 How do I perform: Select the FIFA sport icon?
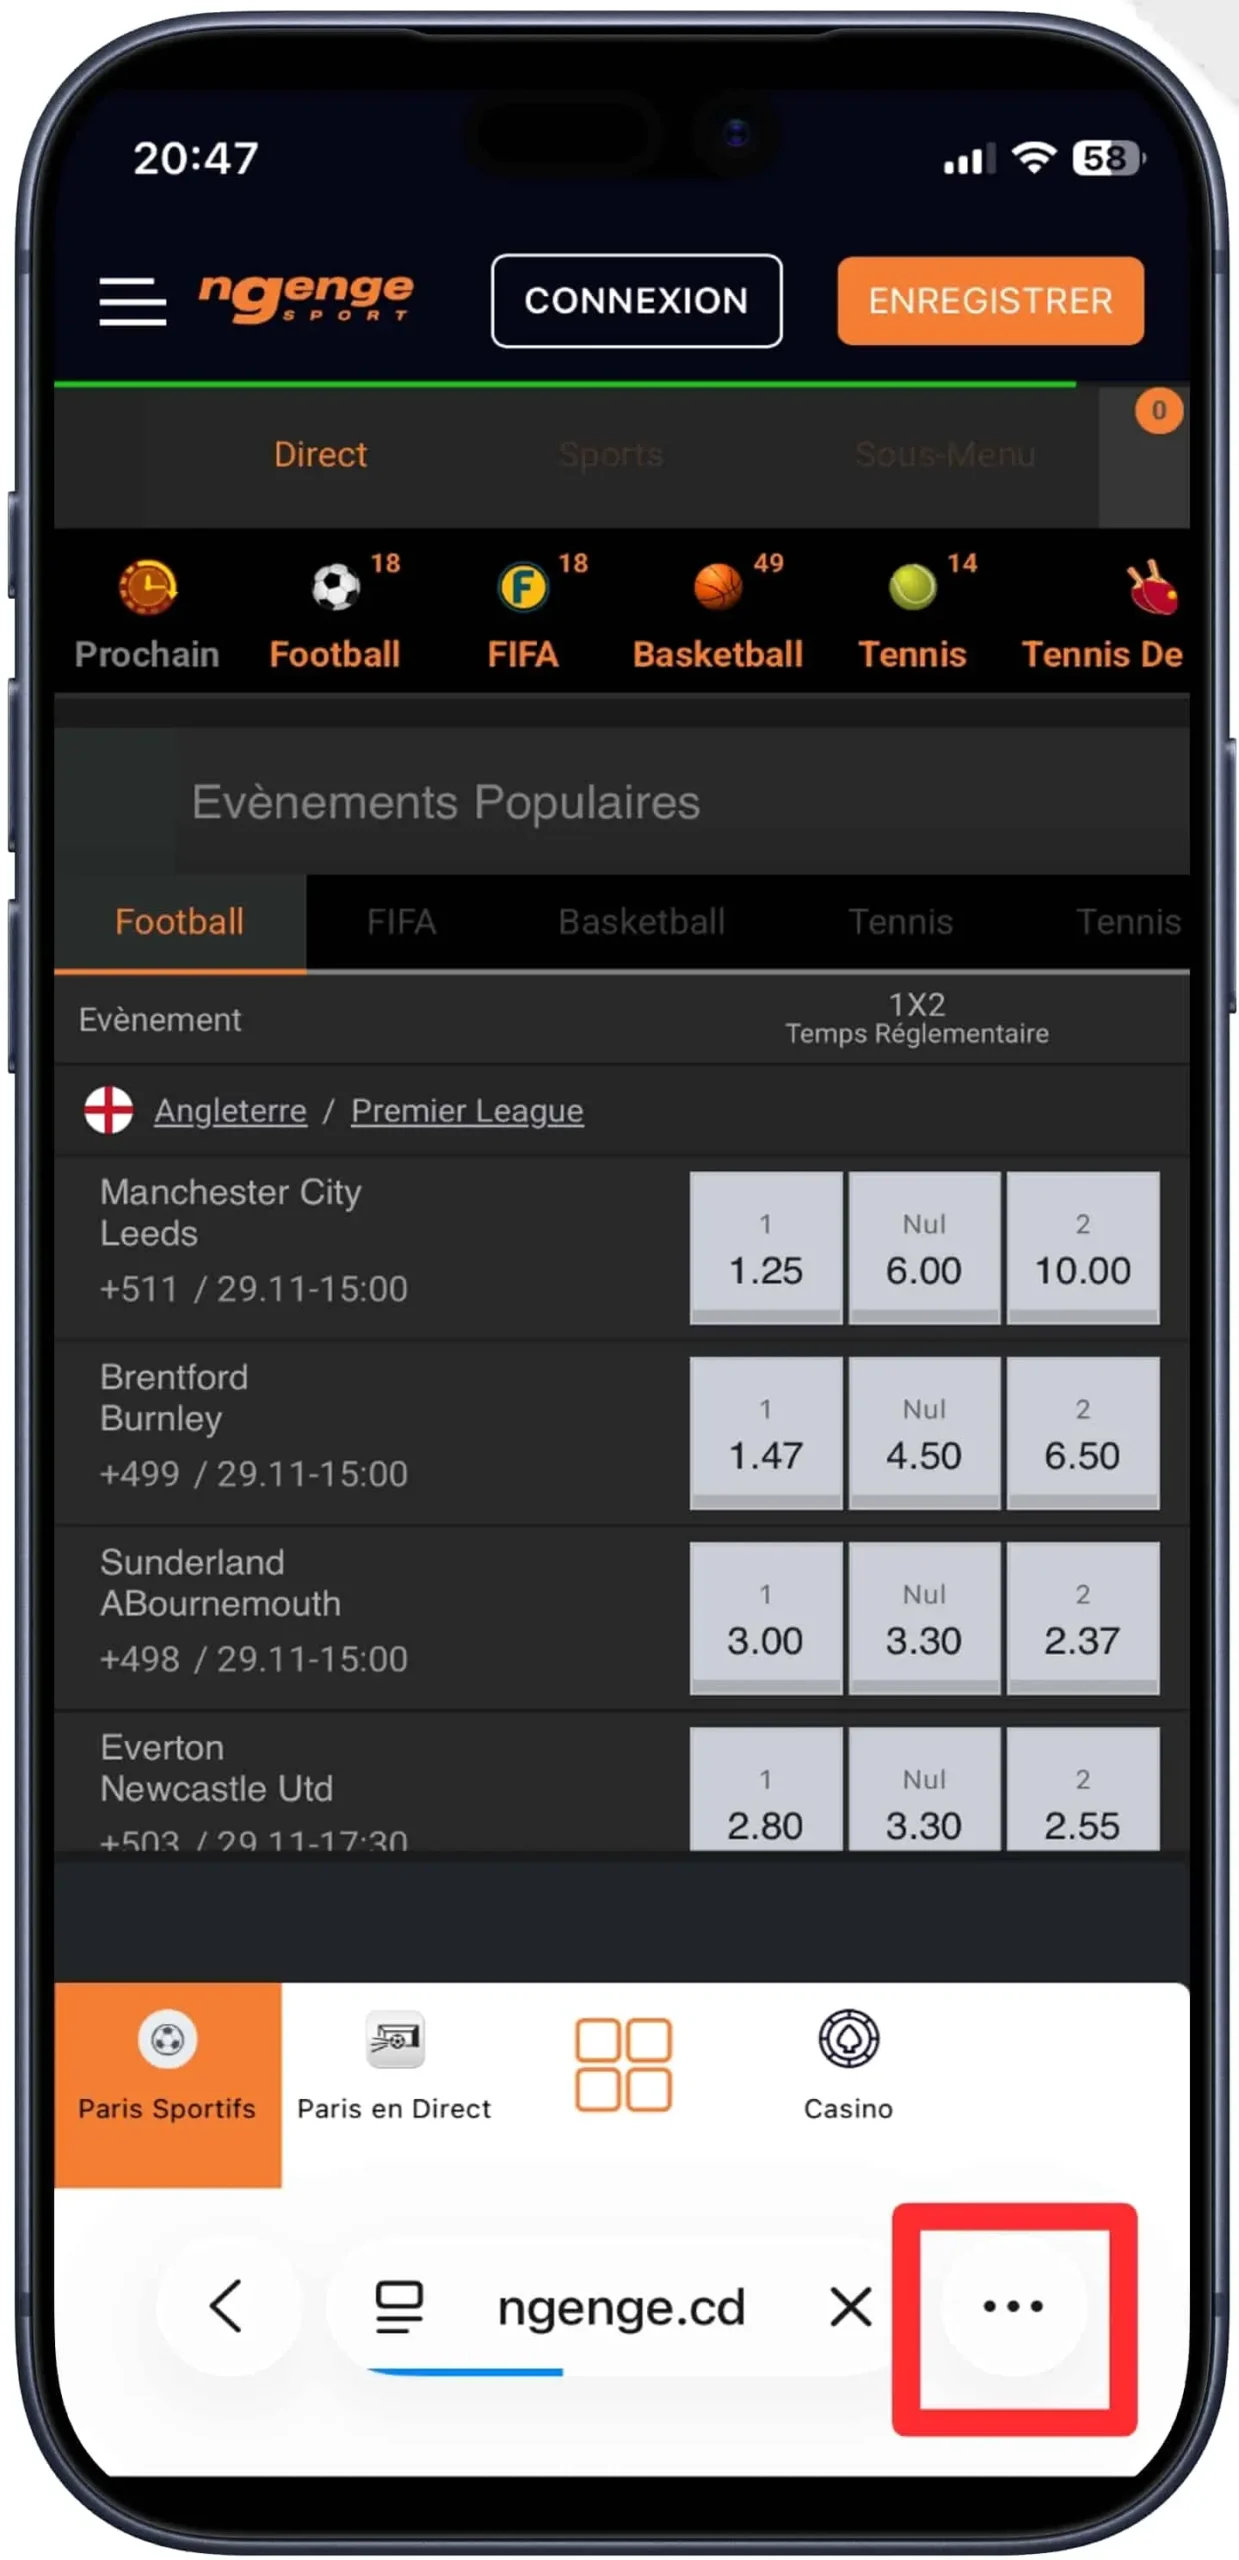(523, 587)
